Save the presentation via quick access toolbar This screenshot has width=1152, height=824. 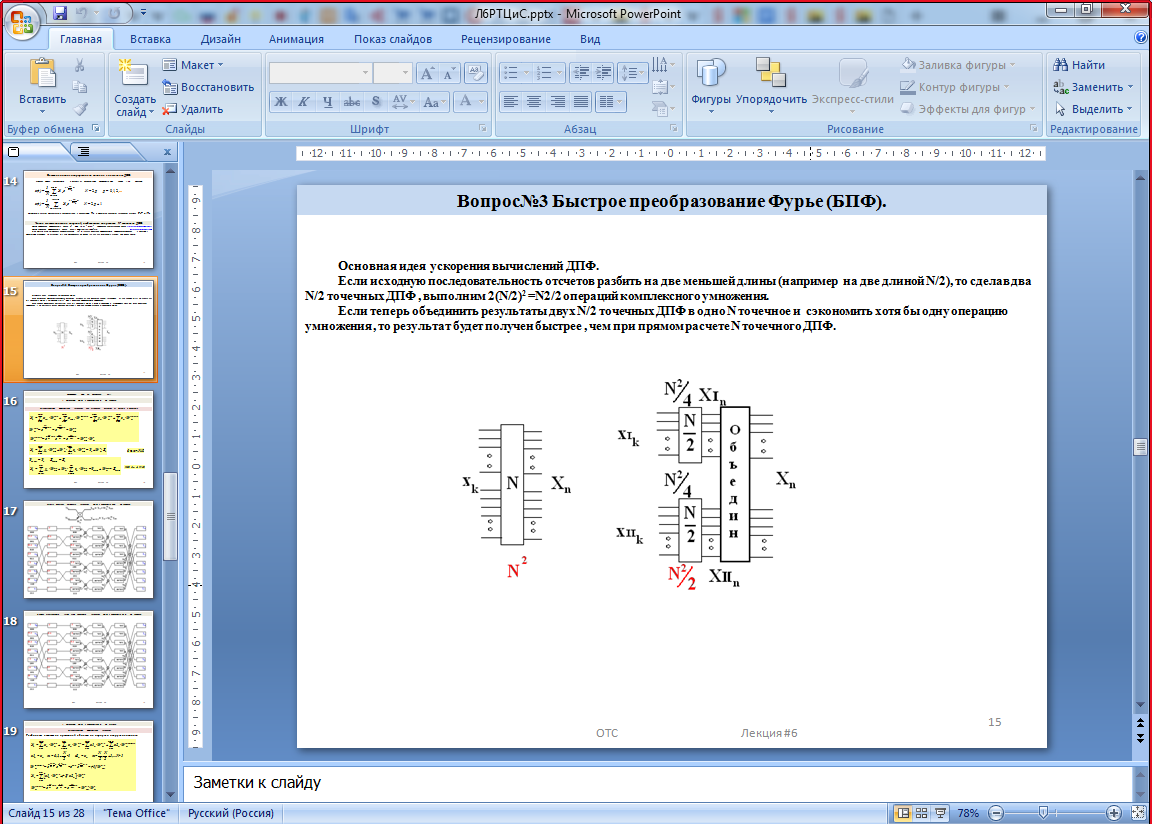60,14
